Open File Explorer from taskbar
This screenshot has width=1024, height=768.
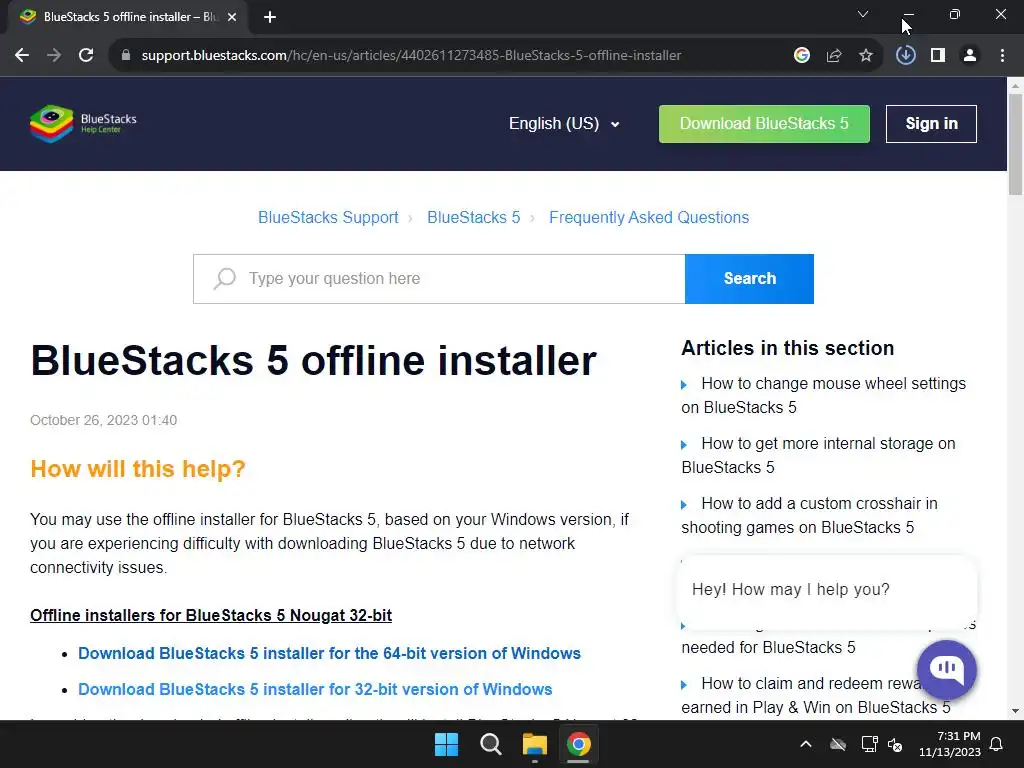(x=535, y=744)
